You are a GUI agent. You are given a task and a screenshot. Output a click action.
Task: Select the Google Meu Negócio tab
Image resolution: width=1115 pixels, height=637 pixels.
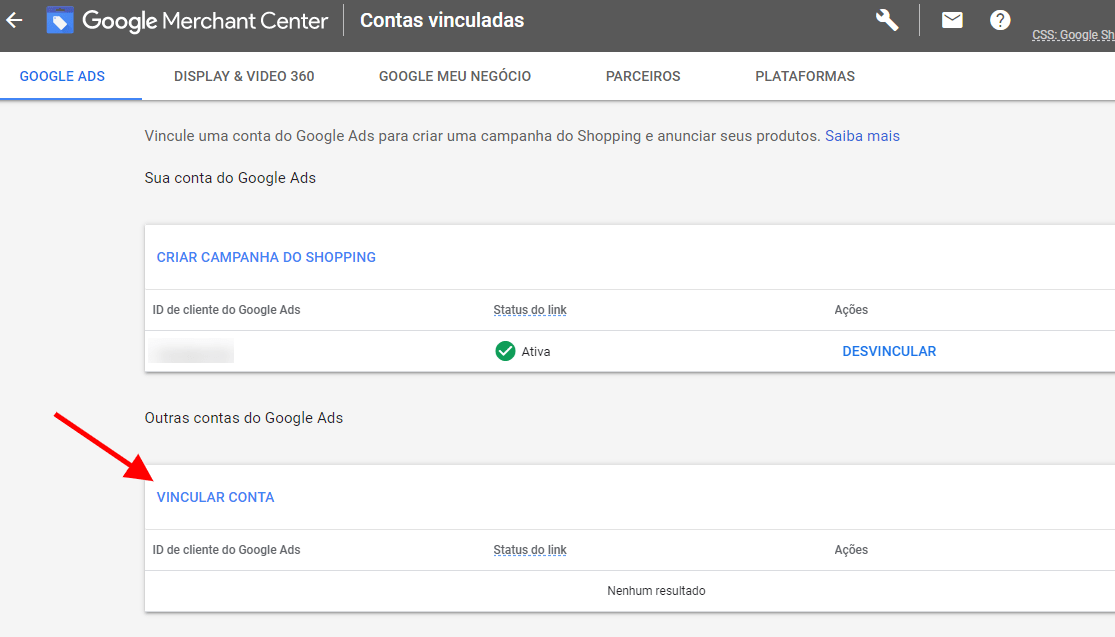point(454,76)
